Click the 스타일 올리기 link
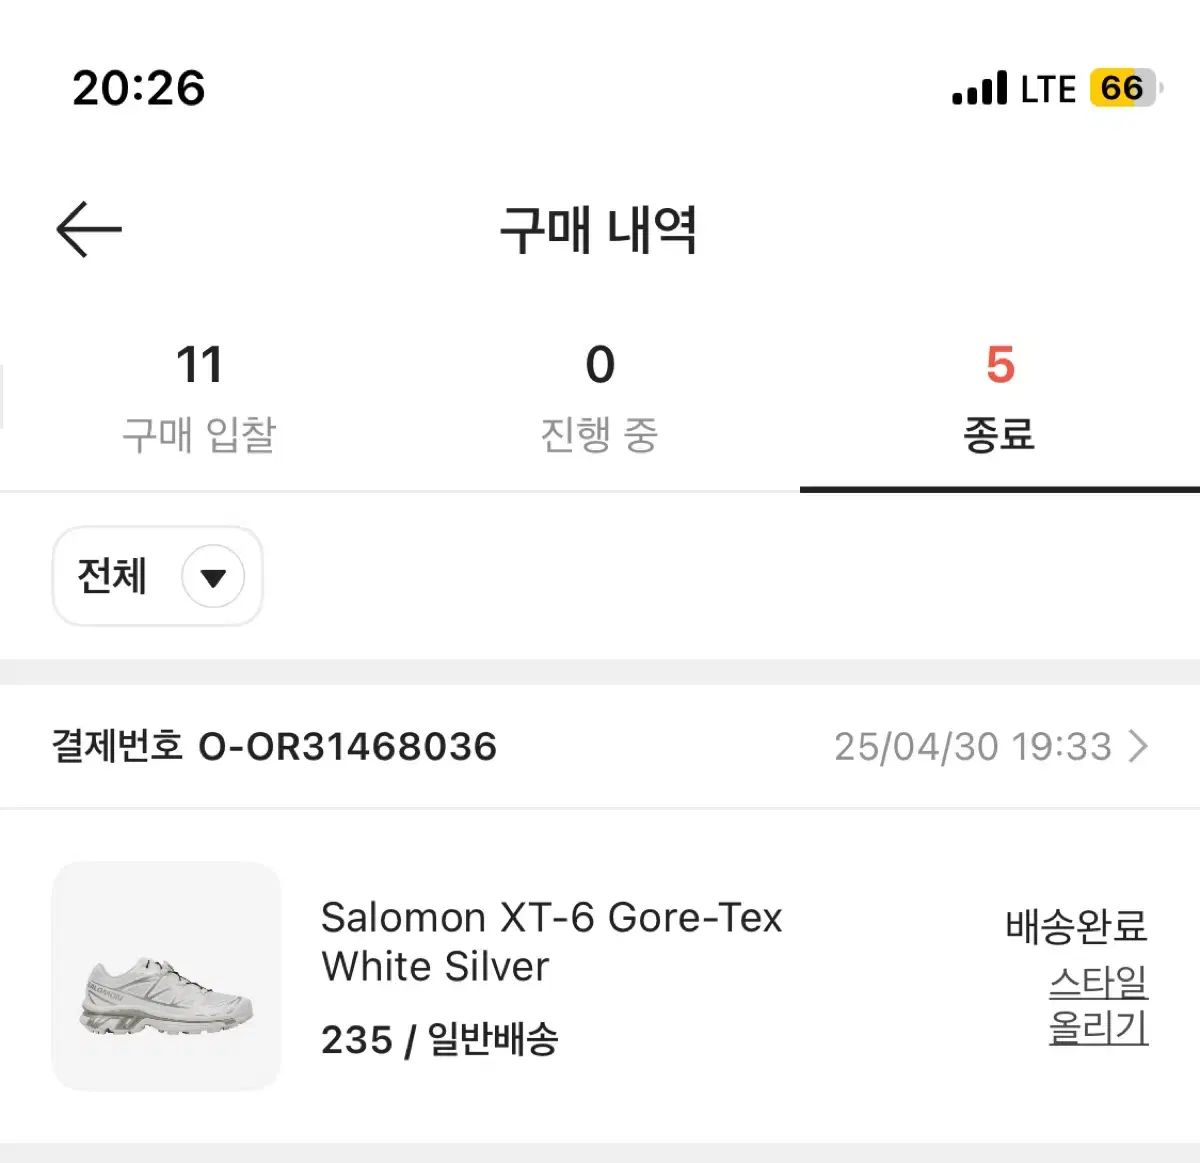This screenshot has width=1200, height=1163. click(x=1098, y=1004)
